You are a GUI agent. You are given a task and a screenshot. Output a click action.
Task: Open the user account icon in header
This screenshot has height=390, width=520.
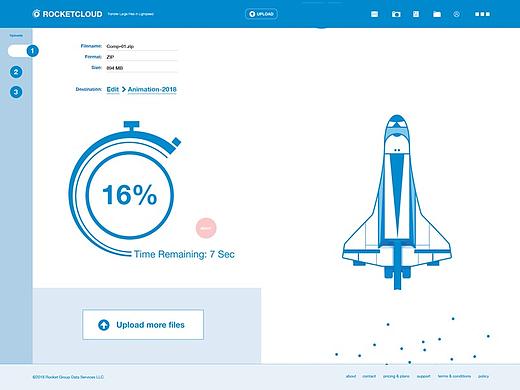pyautogui.click(x=457, y=14)
